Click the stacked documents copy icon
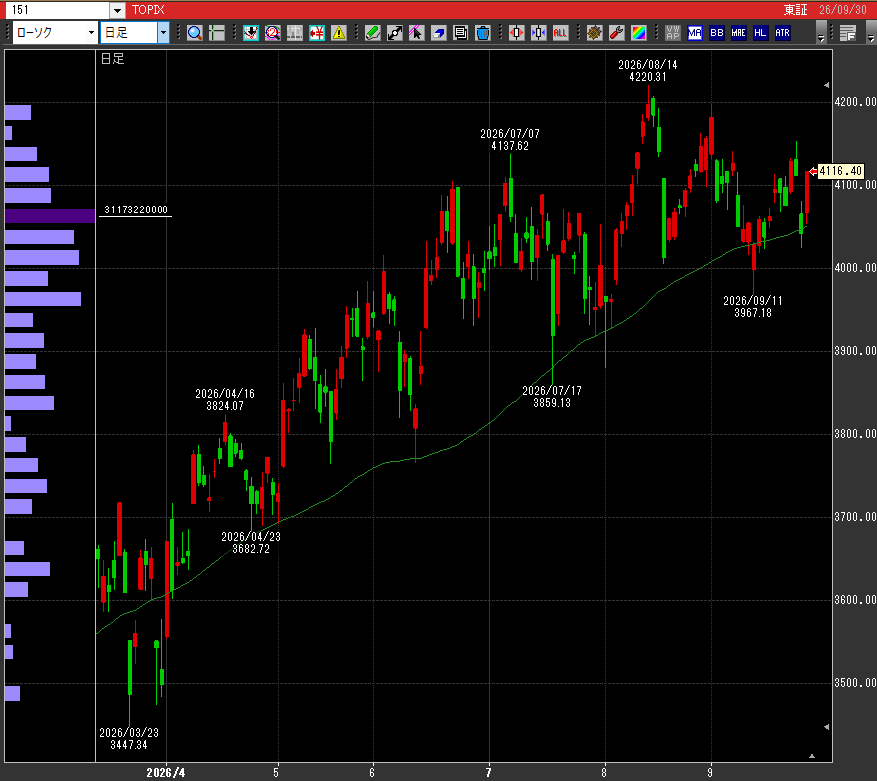The width and height of the screenshot is (877, 781). click(x=460, y=33)
